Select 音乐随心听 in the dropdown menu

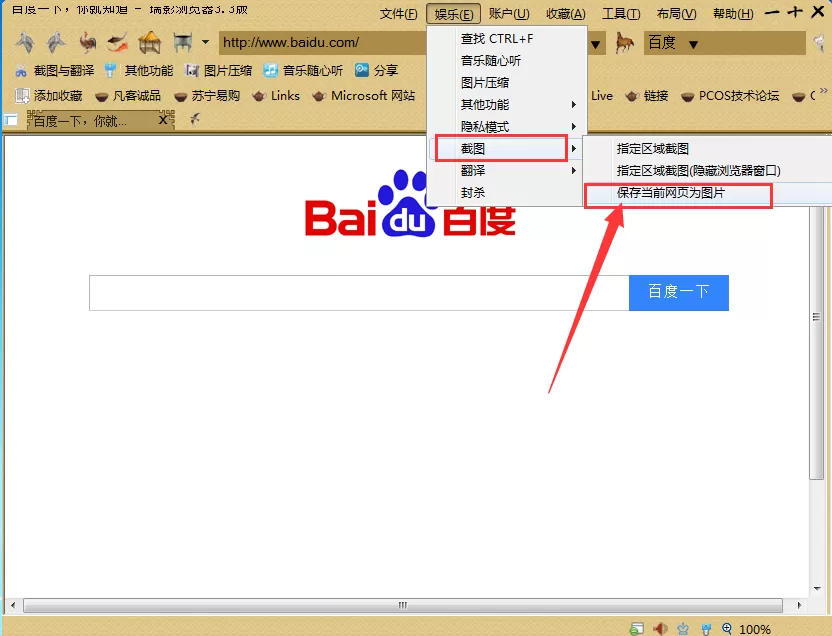coord(507,60)
